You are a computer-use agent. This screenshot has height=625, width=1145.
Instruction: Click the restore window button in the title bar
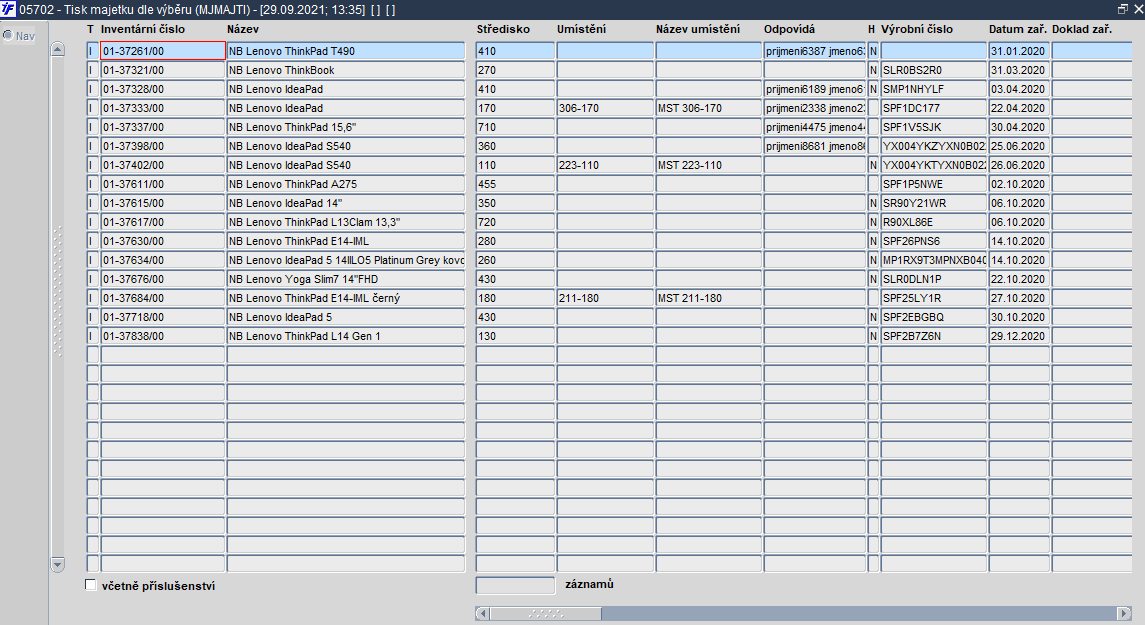[1123, 9]
